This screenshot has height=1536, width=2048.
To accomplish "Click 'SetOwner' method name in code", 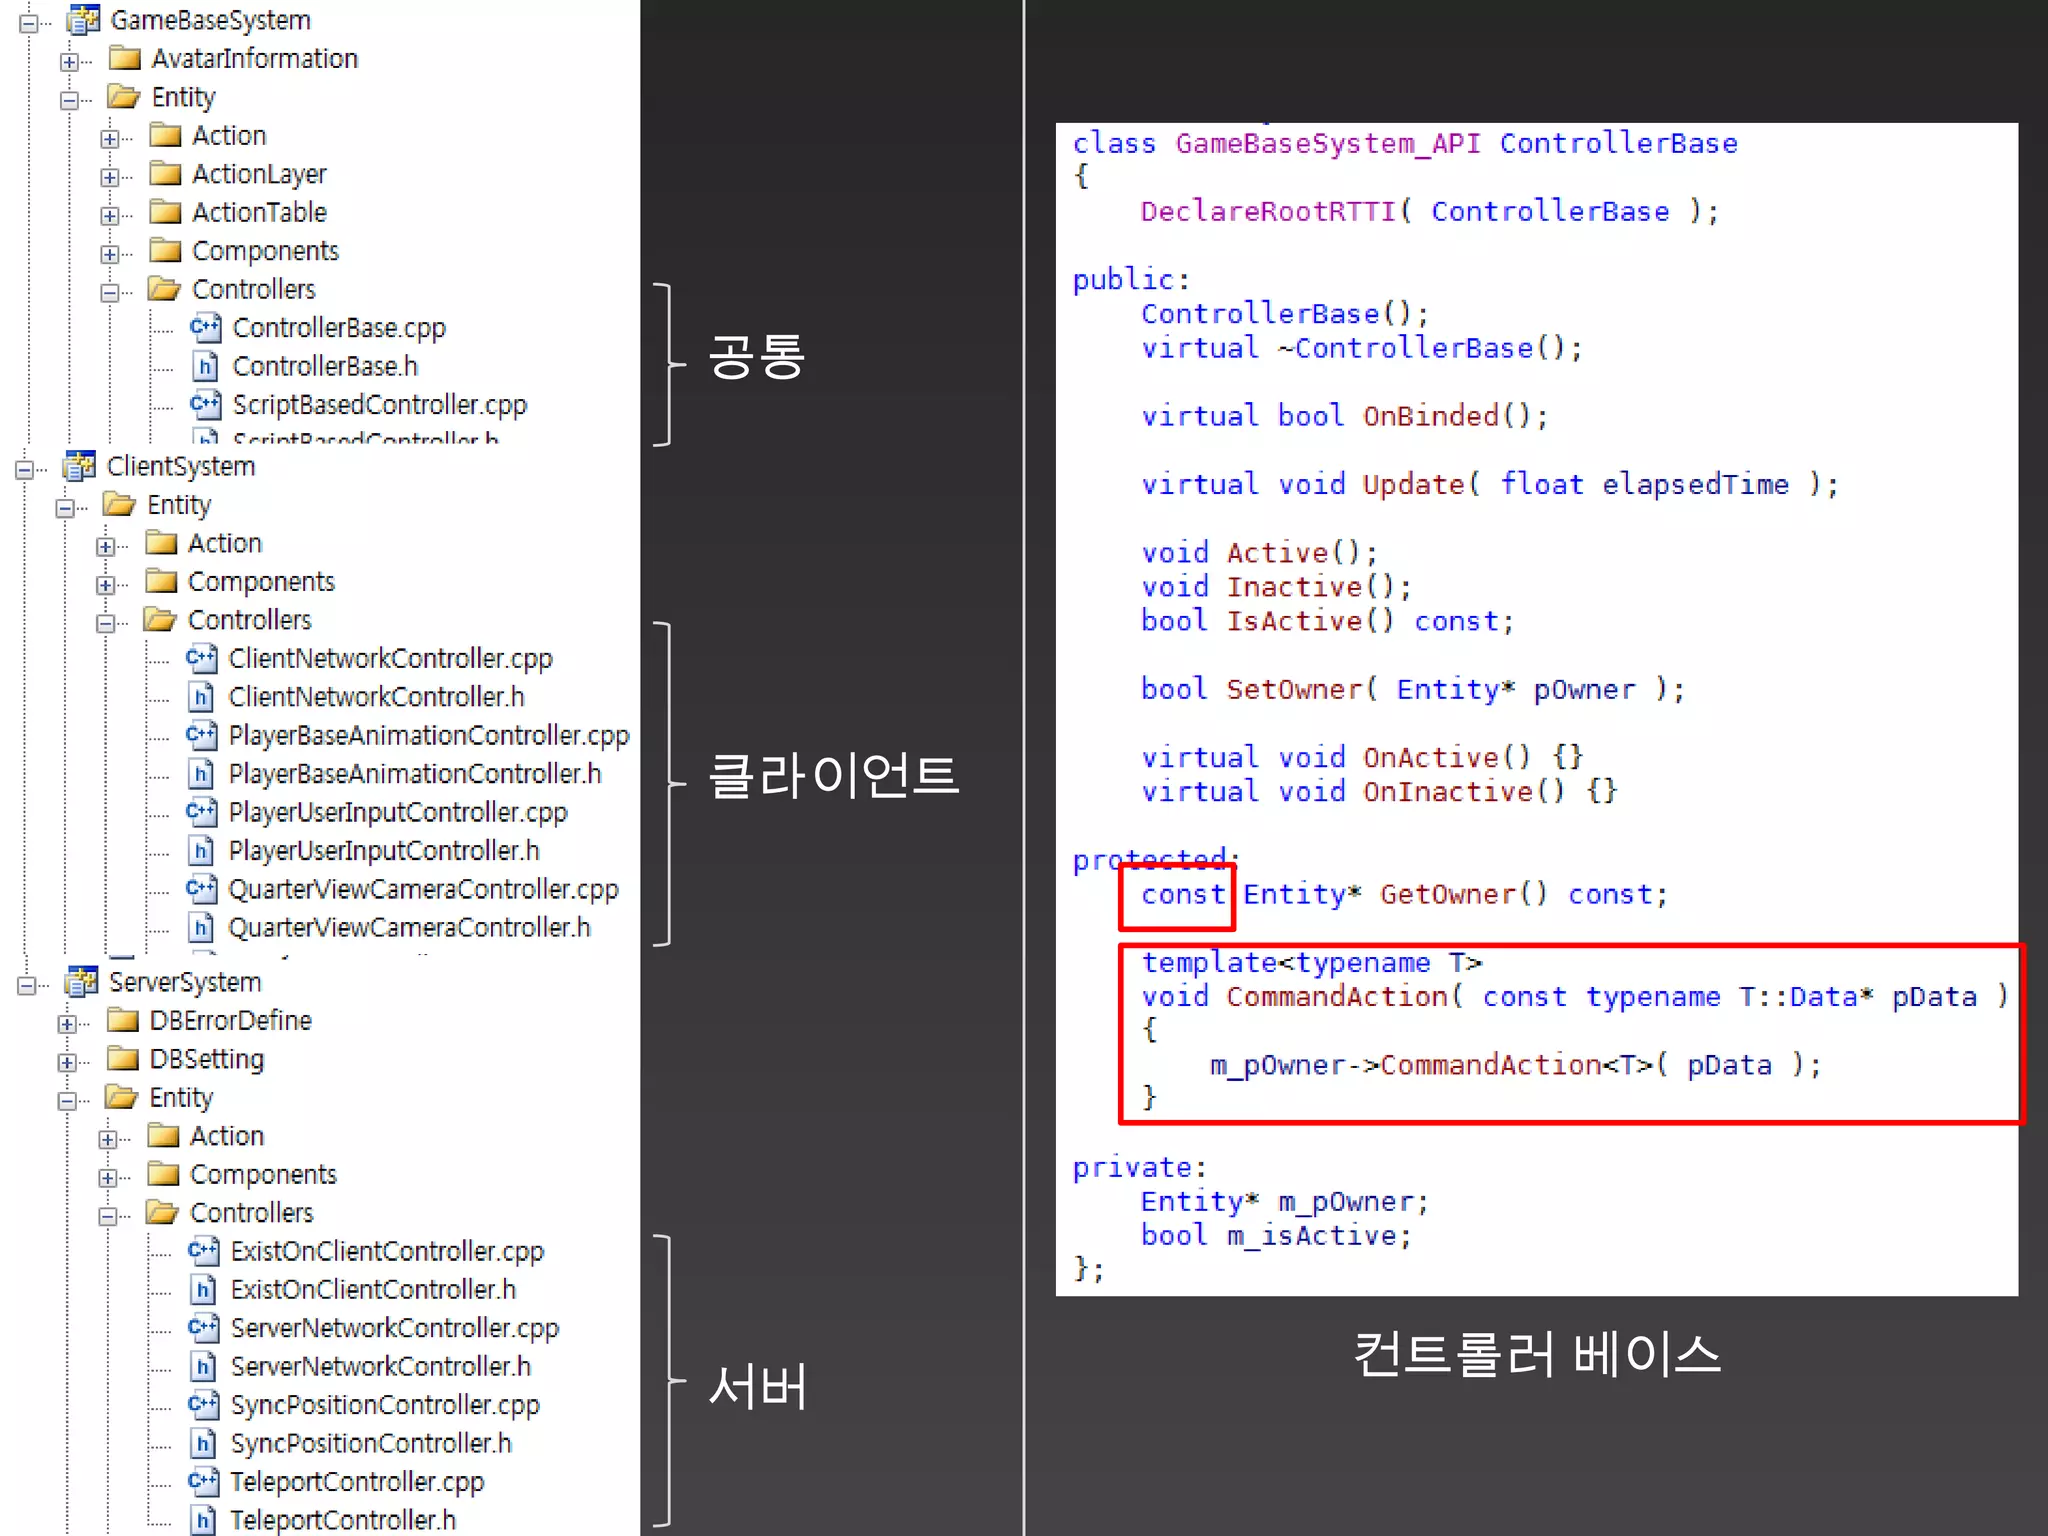I will 1294,689.
